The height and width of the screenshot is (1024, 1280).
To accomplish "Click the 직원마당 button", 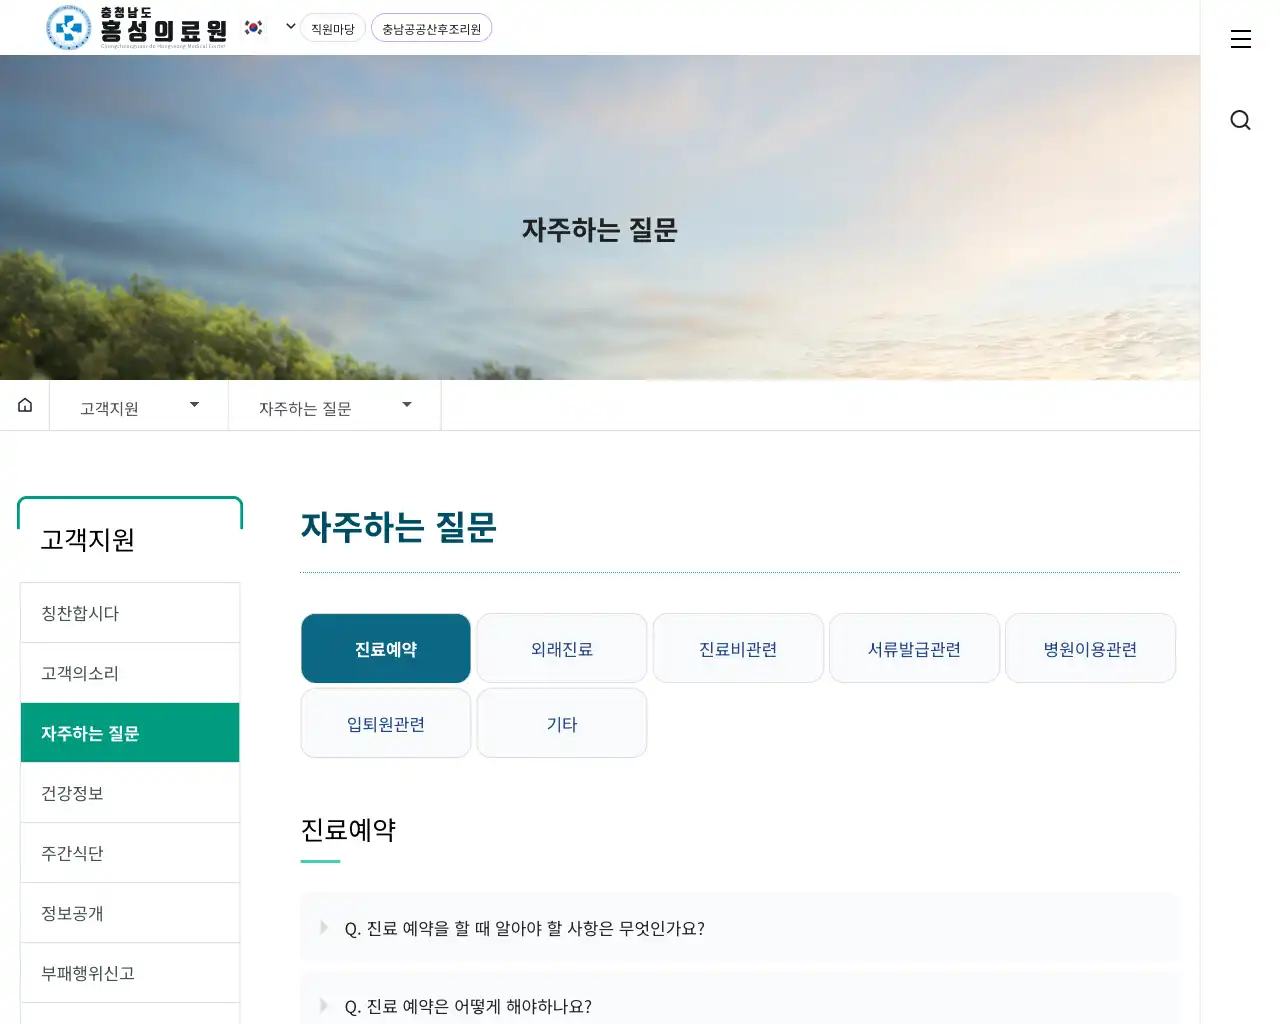I will click(333, 29).
